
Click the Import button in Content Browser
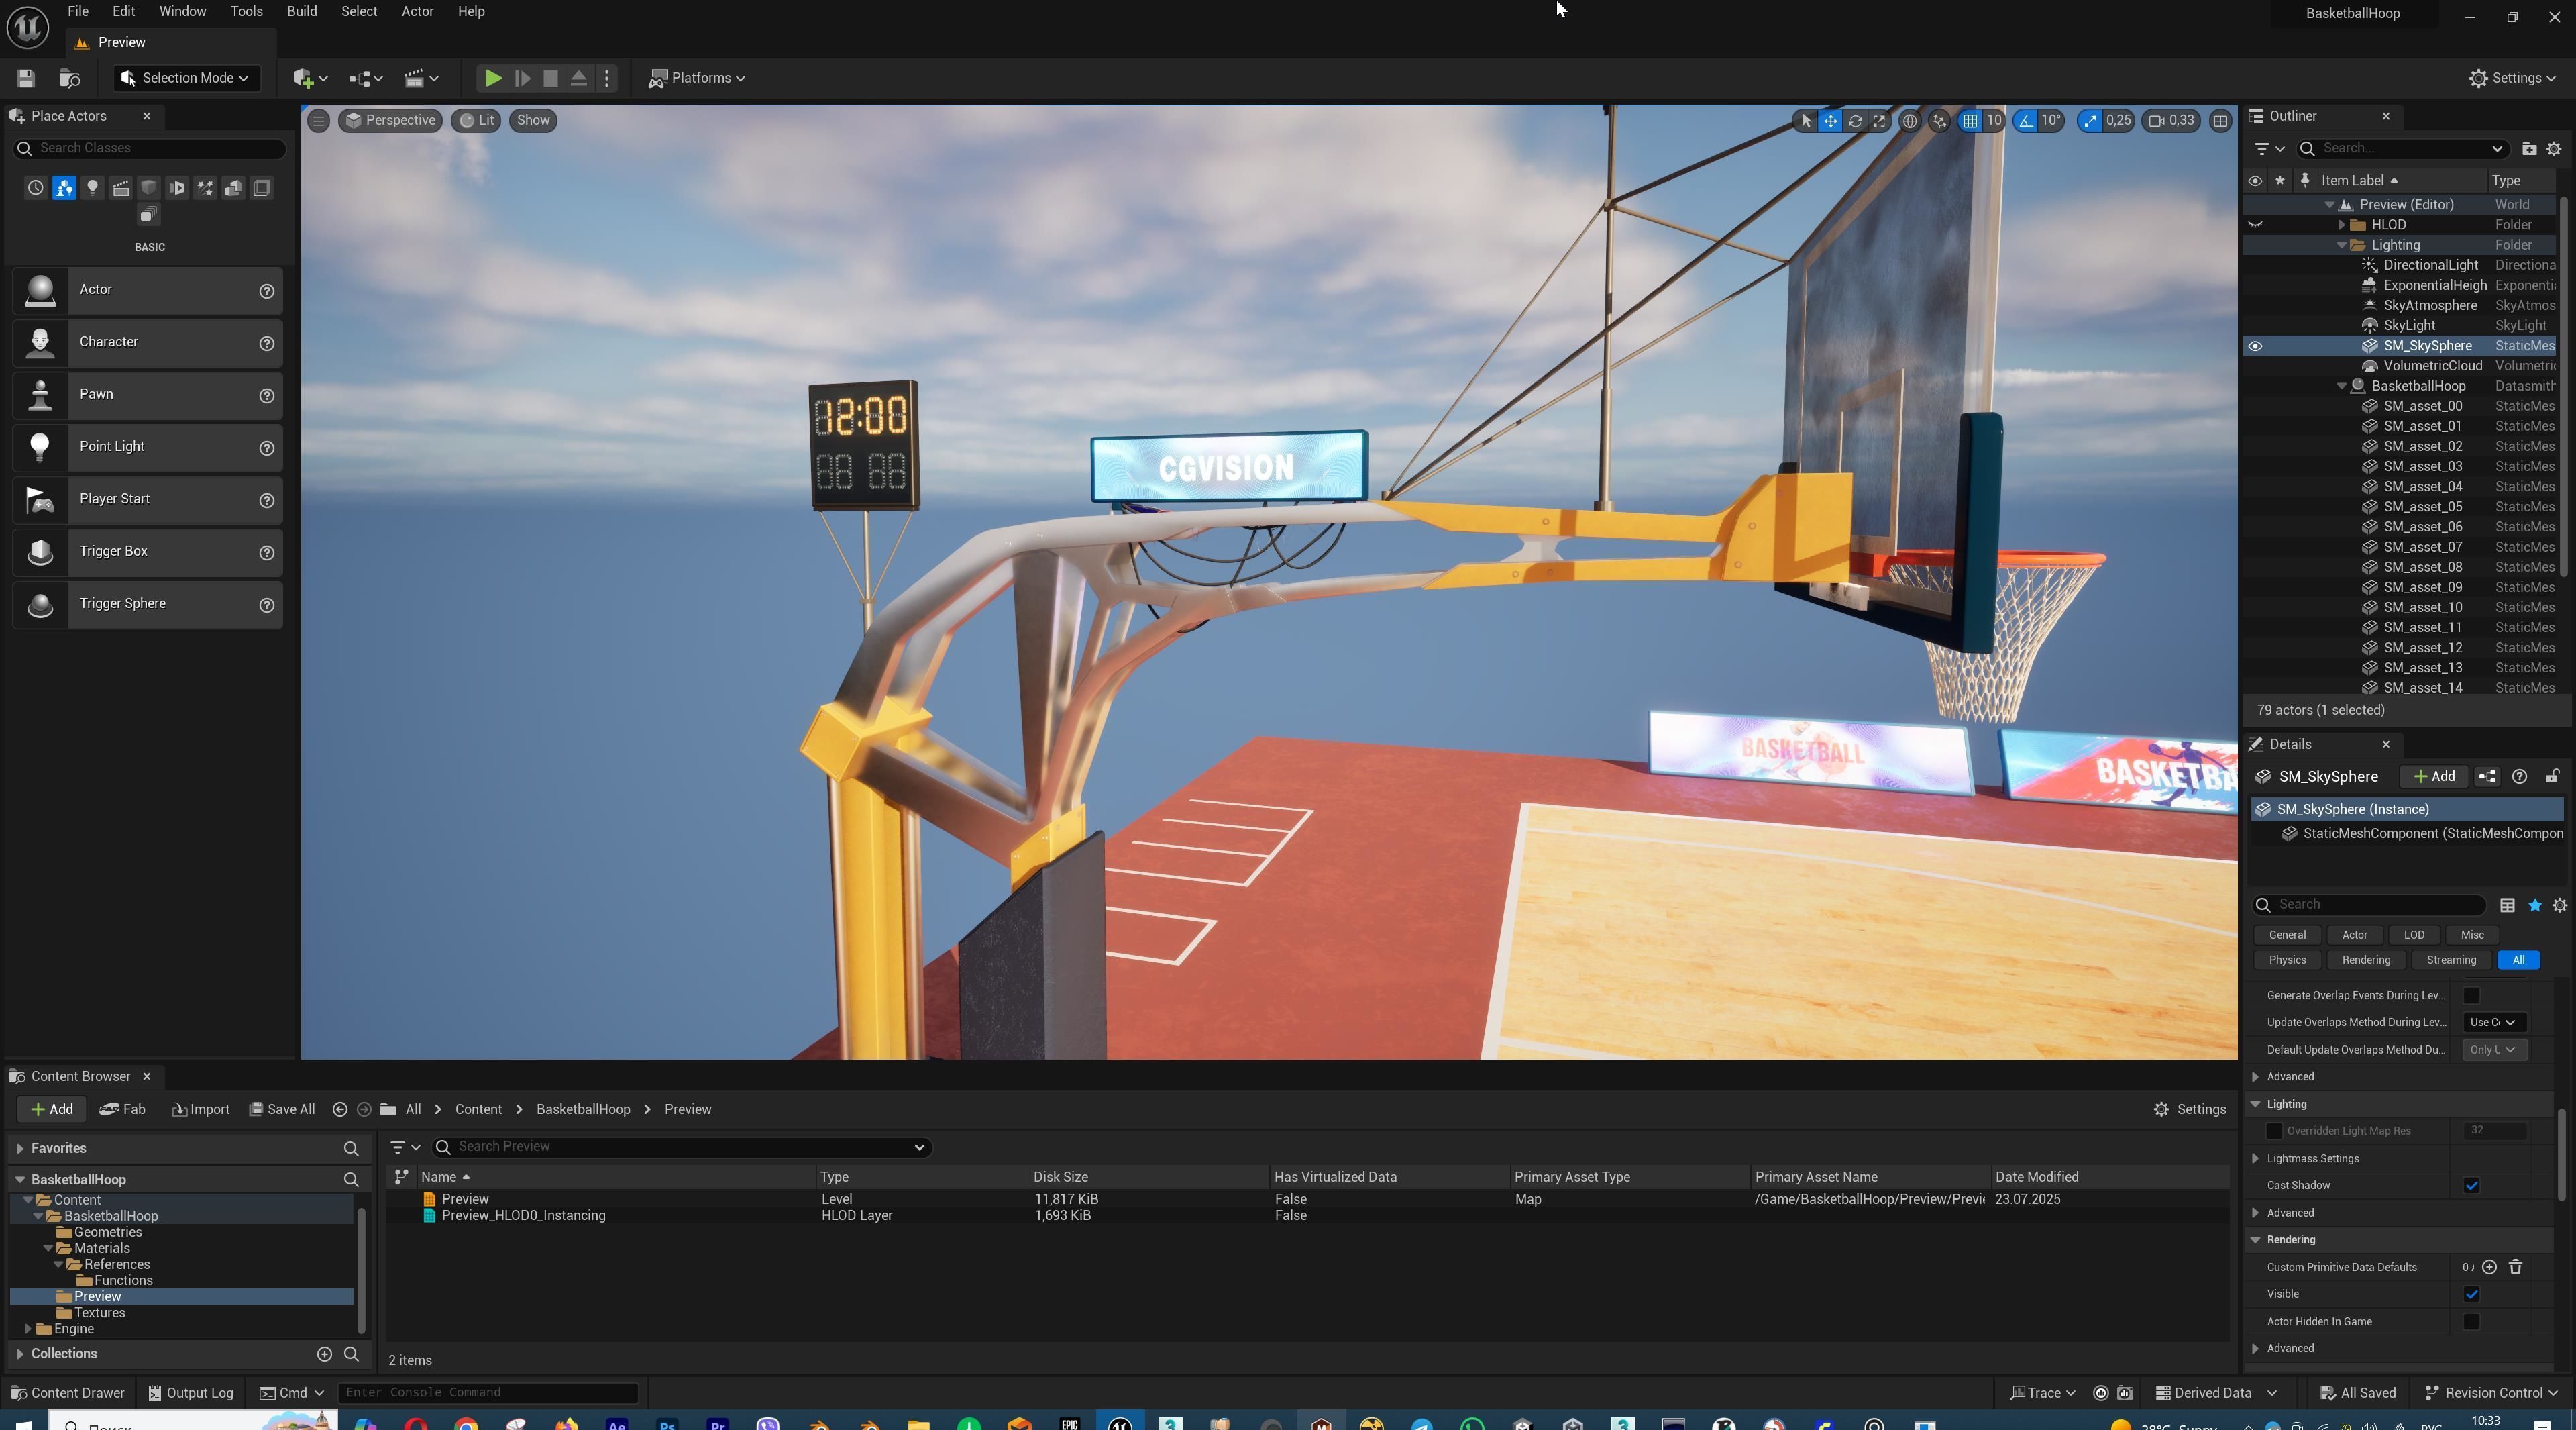201,1109
